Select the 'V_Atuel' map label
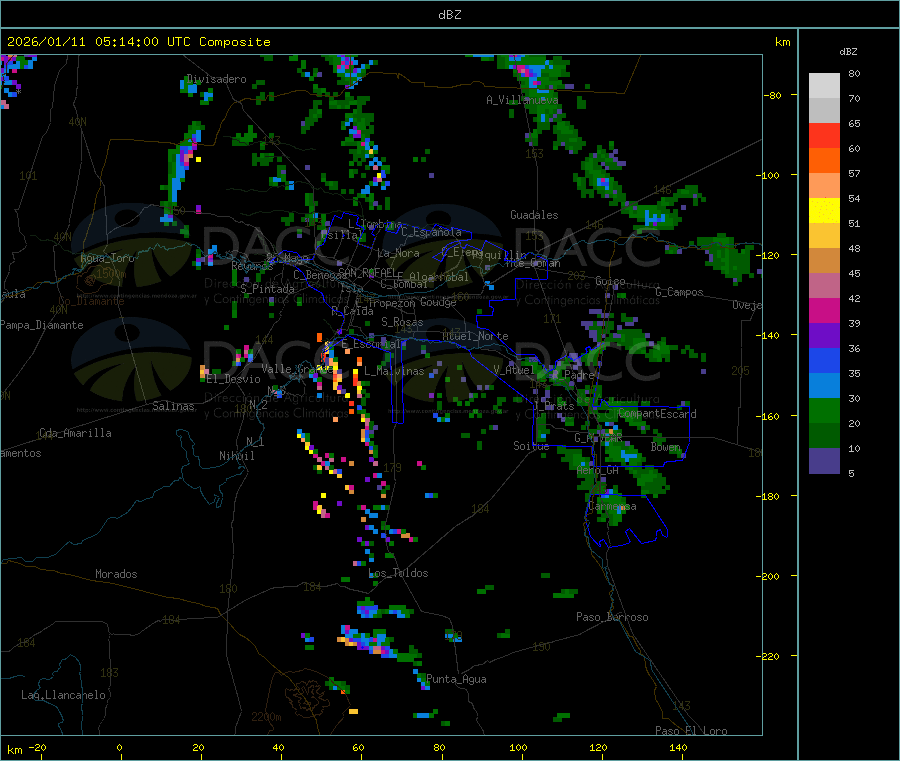Image resolution: width=900 pixels, height=761 pixels. pyautogui.click(x=514, y=371)
